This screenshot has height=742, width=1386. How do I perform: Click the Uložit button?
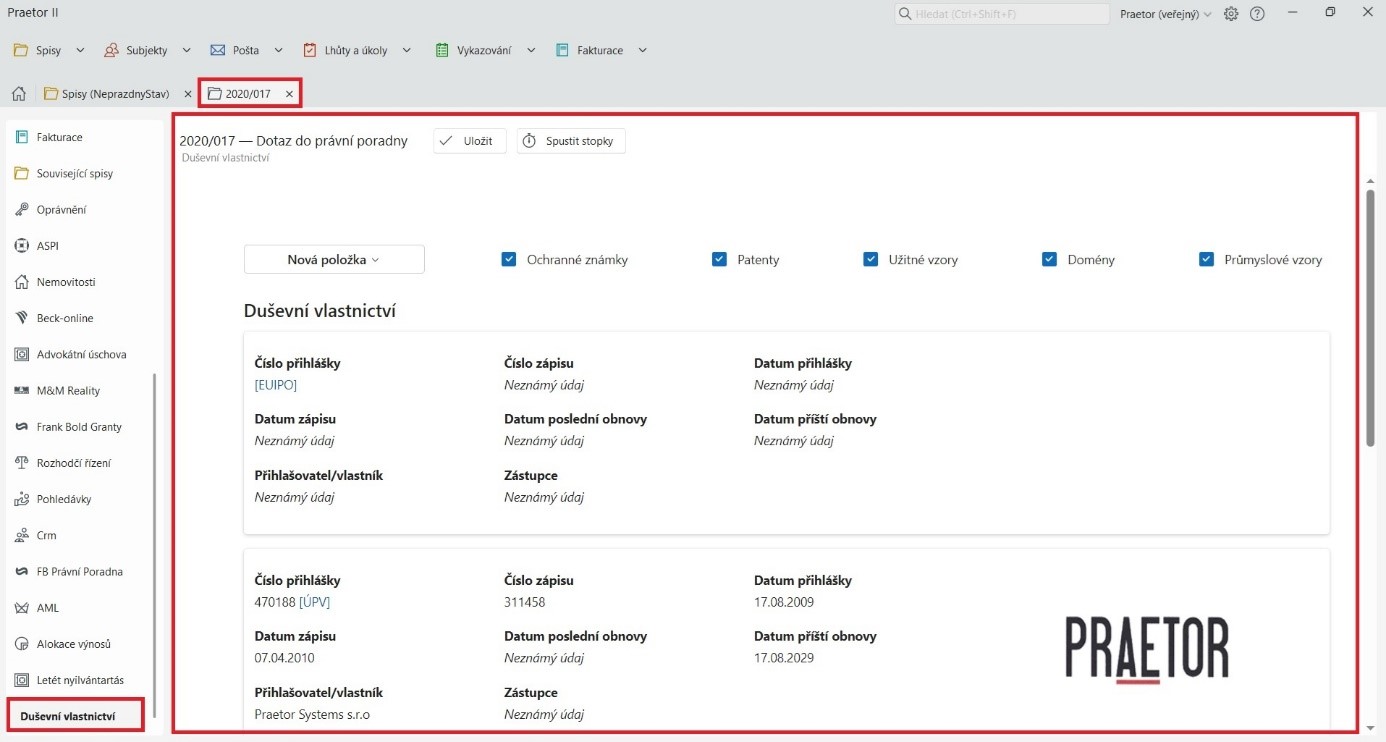coord(469,141)
